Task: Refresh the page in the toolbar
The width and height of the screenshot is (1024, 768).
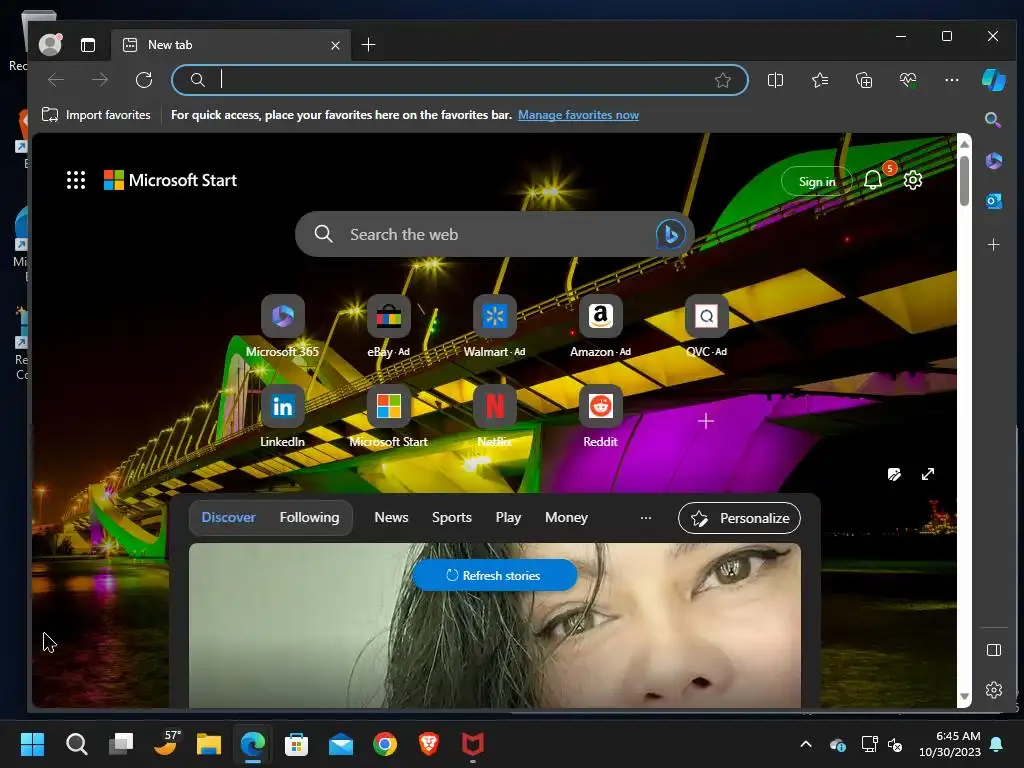Action: [144, 80]
